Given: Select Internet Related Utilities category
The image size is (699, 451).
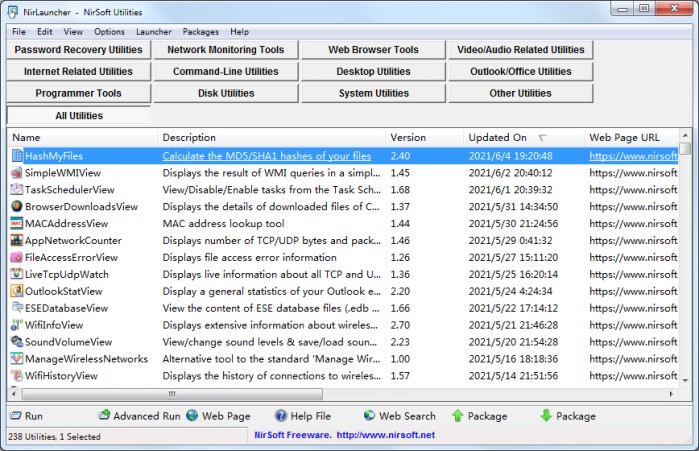Looking at the screenshot, I should click(x=78, y=71).
